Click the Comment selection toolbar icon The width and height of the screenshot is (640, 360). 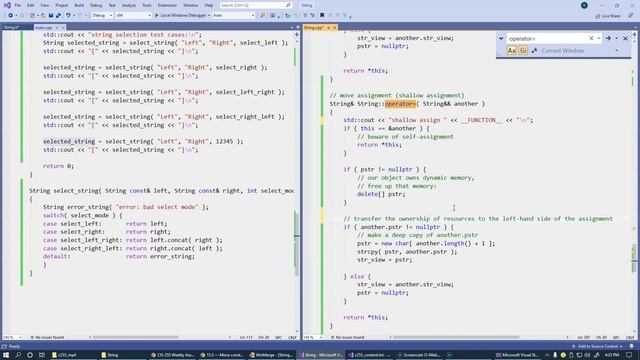(x=305, y=16)
